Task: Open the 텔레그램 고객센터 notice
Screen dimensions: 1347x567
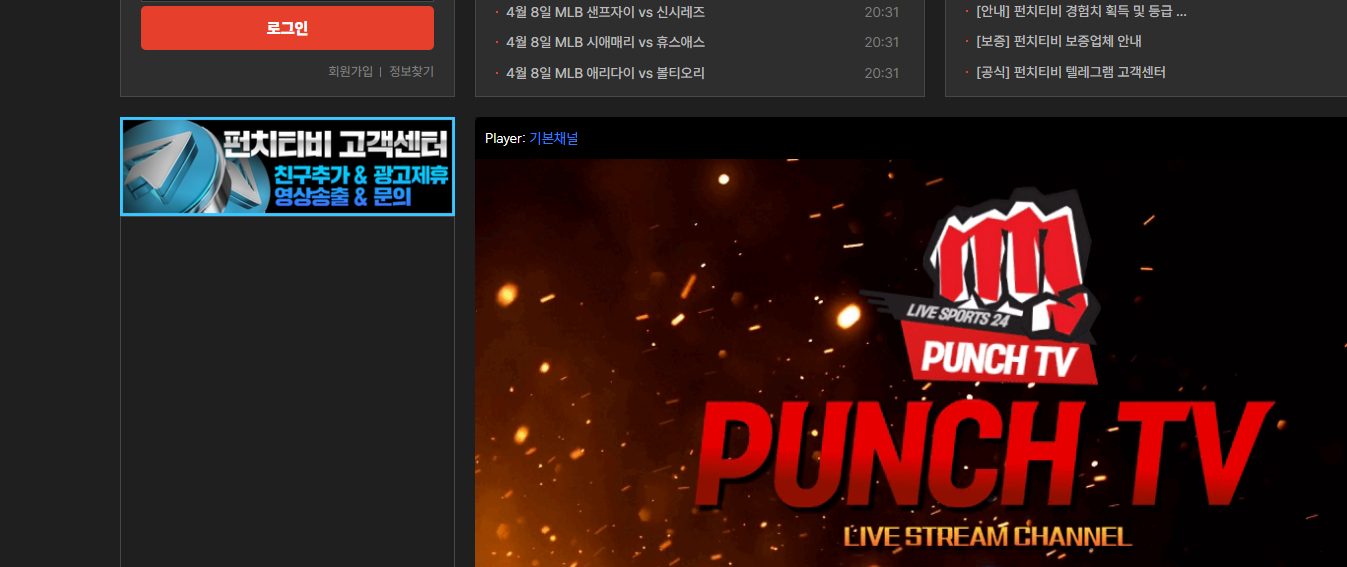Action: [x=1070, y=72]
